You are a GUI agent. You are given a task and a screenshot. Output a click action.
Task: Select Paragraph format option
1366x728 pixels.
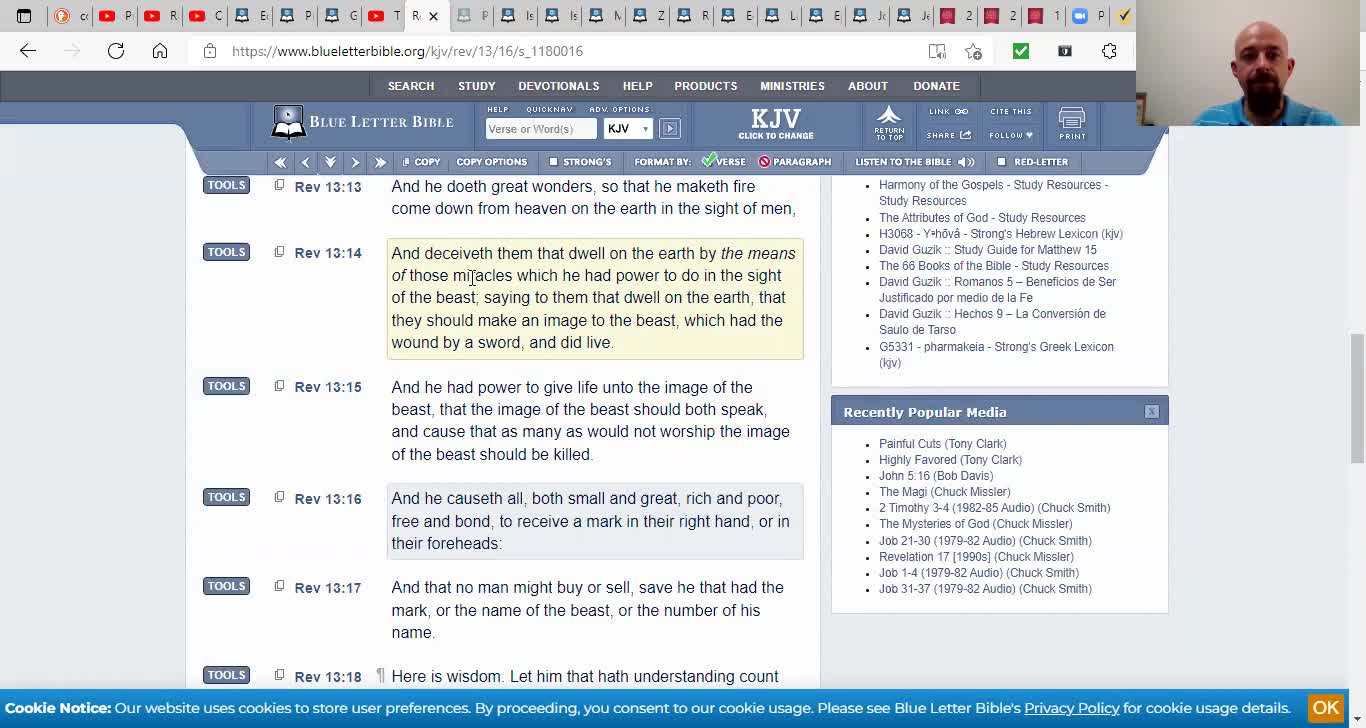pos(795,162)
